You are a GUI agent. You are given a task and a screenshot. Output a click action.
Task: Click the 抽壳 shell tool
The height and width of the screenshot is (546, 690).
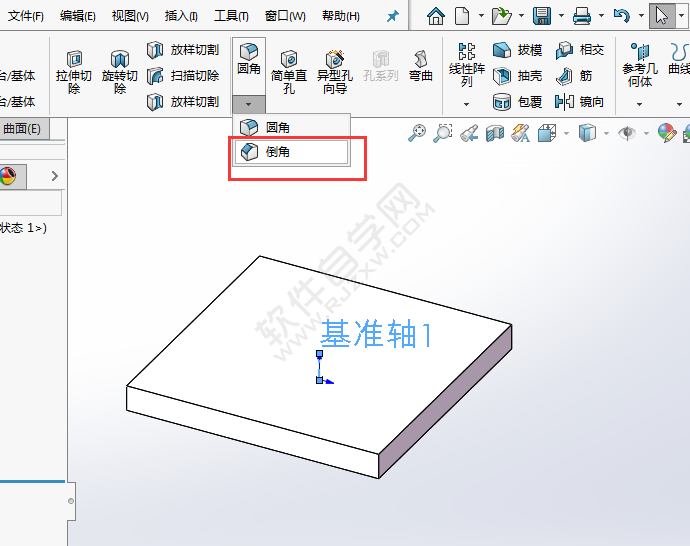pos(518,76)
